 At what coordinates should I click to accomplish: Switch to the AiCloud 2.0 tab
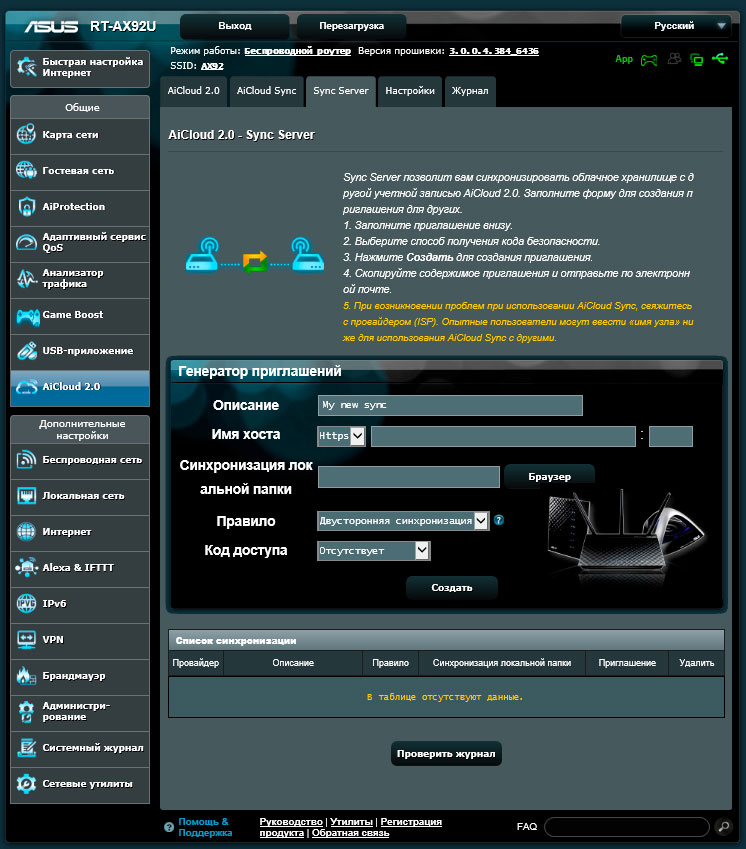(x=193, y=91)
